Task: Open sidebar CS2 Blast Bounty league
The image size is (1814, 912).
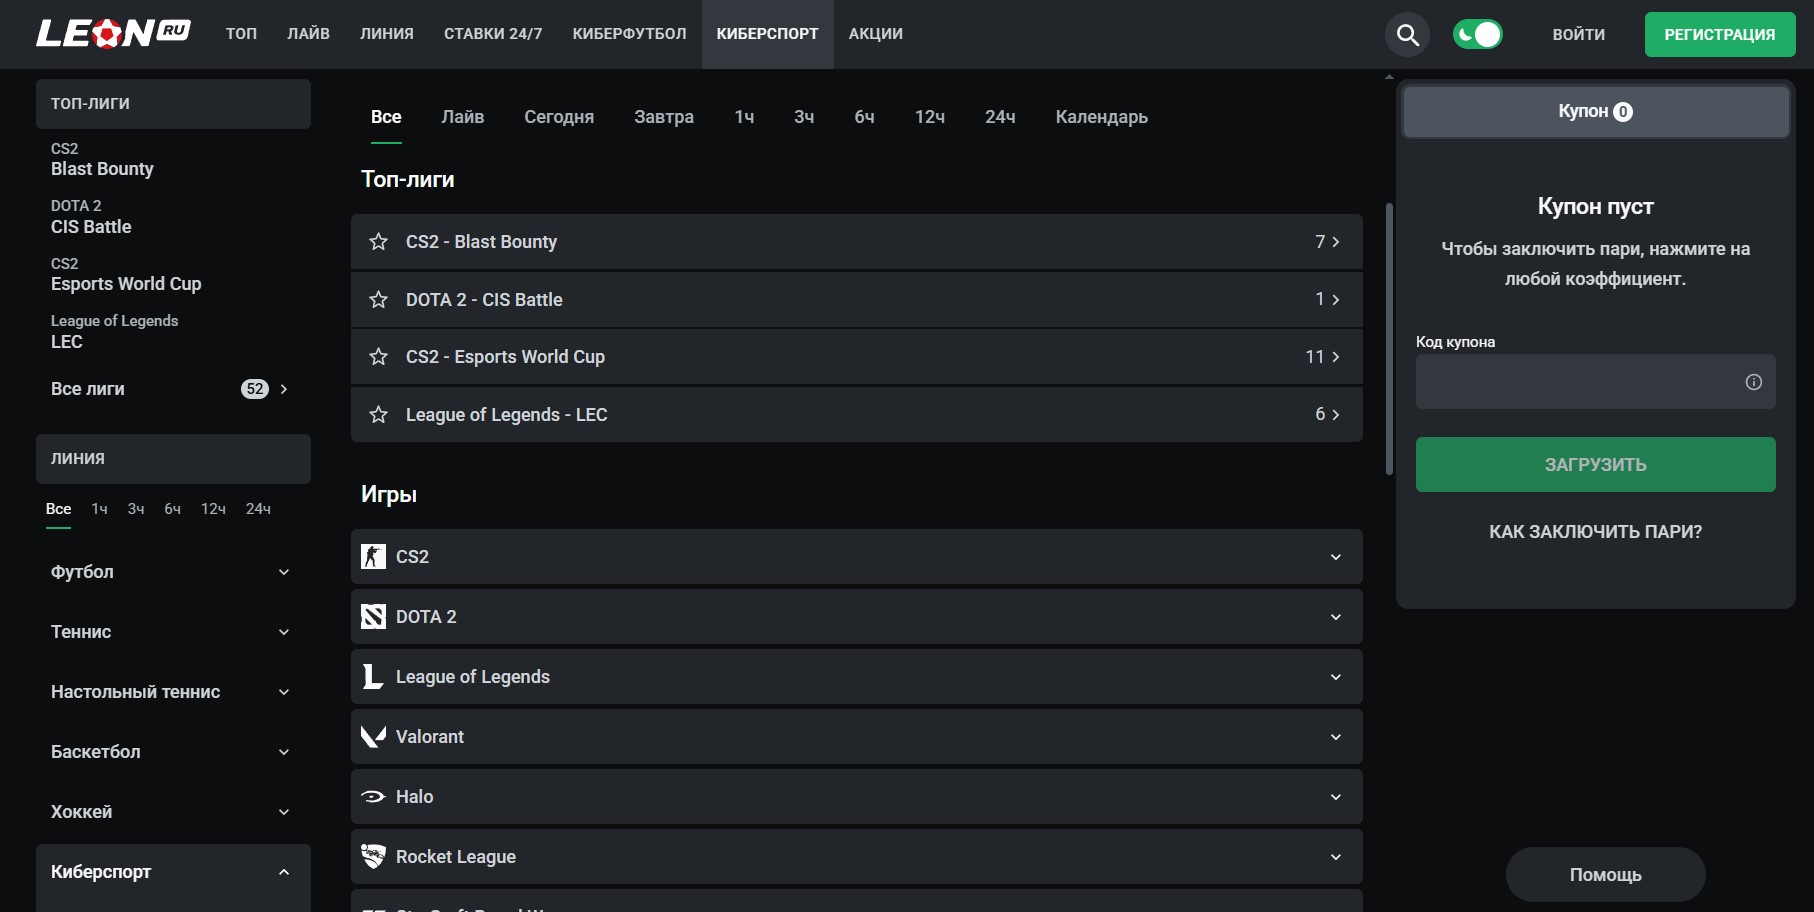Action: 102,159
